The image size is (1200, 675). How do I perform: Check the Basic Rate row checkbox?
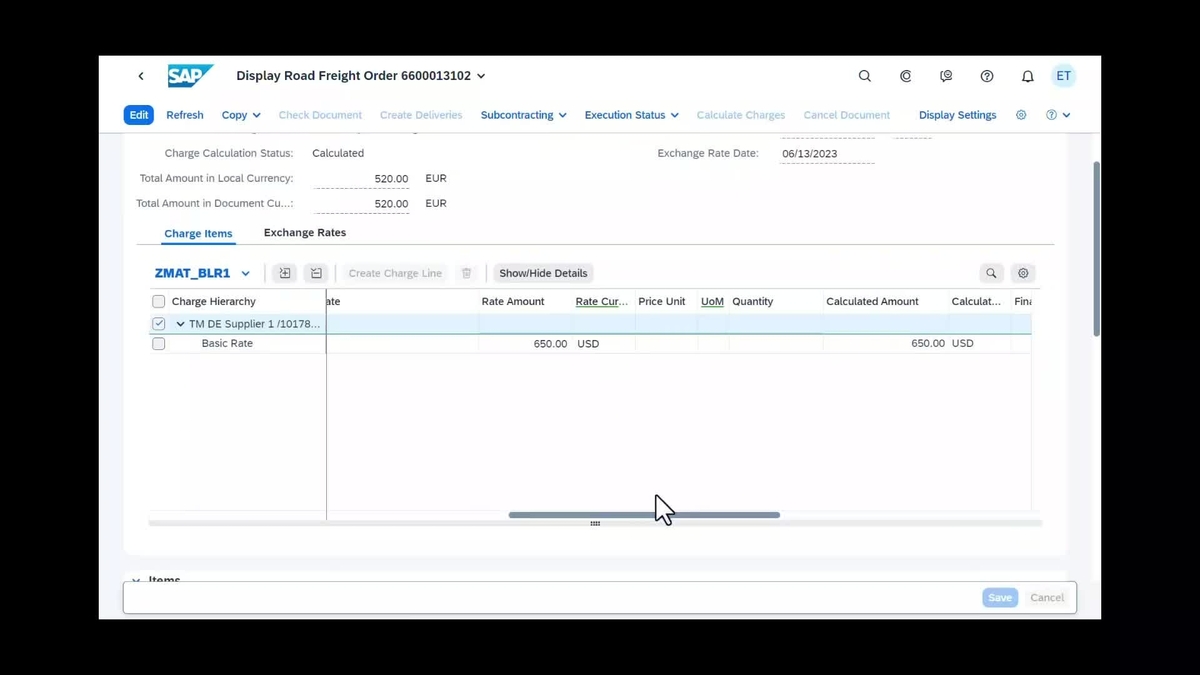158,343
